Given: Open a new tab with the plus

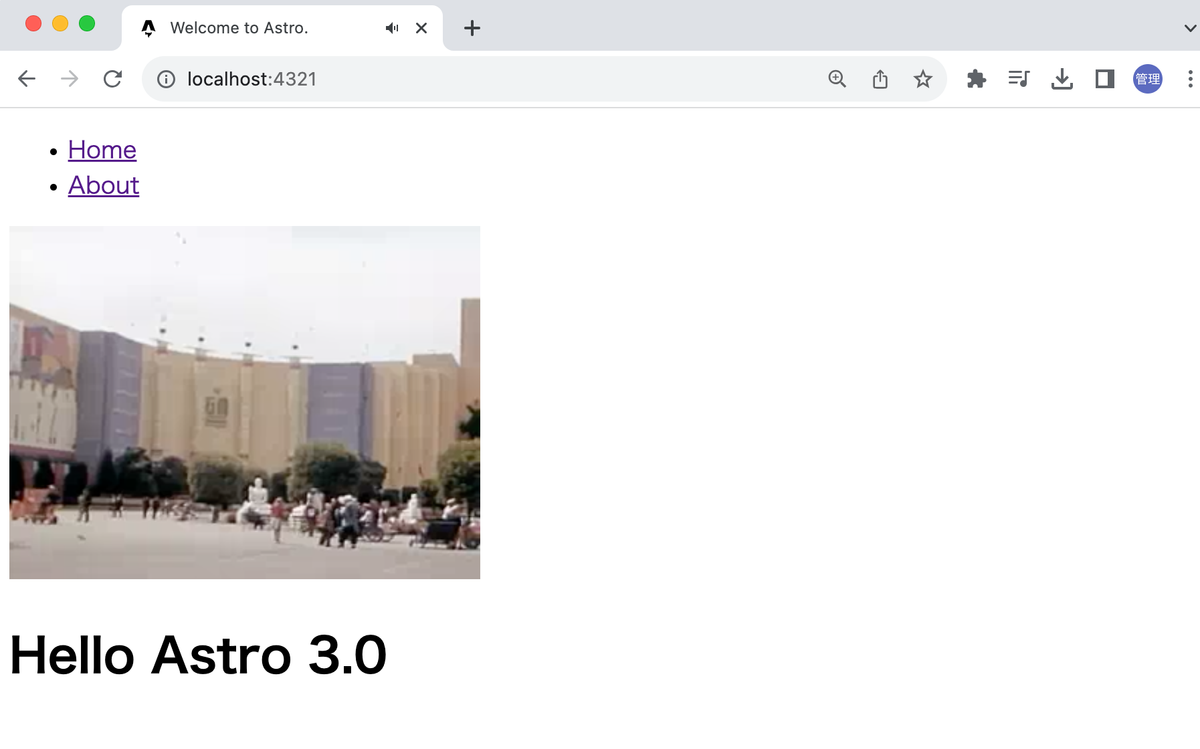Looking at the screenshot, I should click(471, 27).
